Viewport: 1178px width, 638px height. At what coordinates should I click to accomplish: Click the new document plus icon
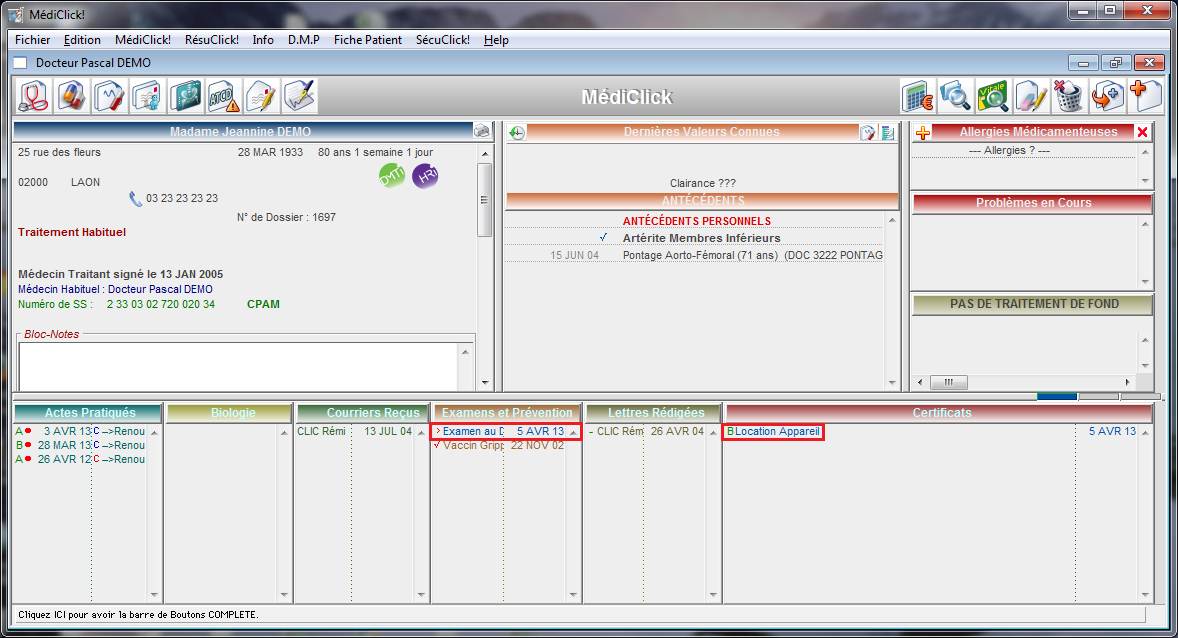pyautogui.click(x=1145, y=97)
